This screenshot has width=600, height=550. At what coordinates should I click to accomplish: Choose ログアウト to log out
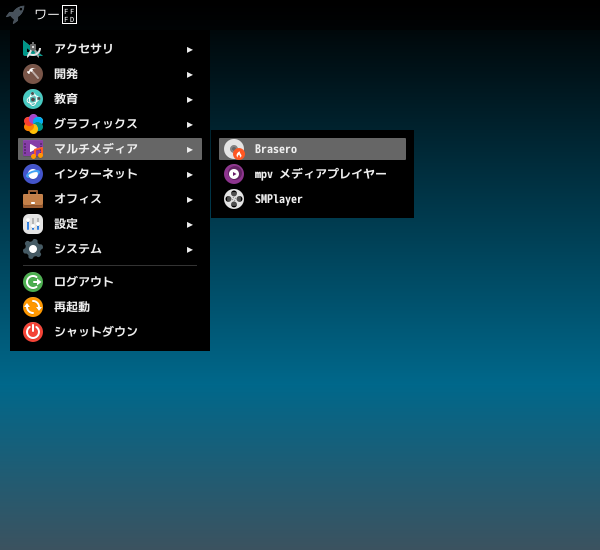click(110, 282)
